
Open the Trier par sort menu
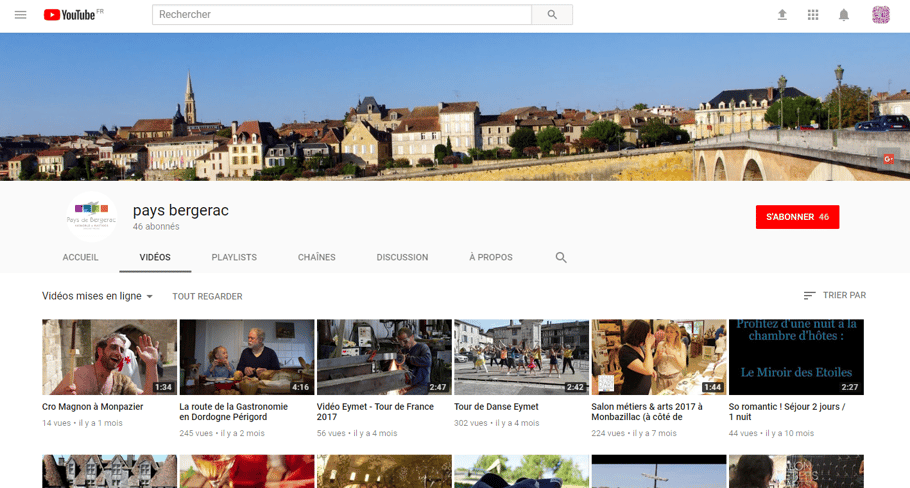coord(835,296)
